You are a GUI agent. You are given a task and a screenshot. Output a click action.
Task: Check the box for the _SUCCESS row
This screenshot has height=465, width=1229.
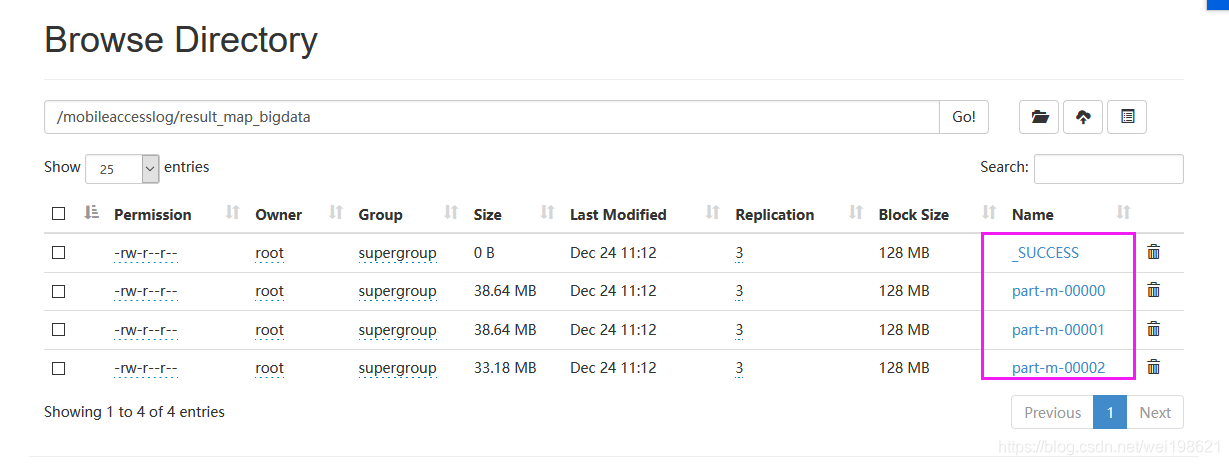point(58,253)
